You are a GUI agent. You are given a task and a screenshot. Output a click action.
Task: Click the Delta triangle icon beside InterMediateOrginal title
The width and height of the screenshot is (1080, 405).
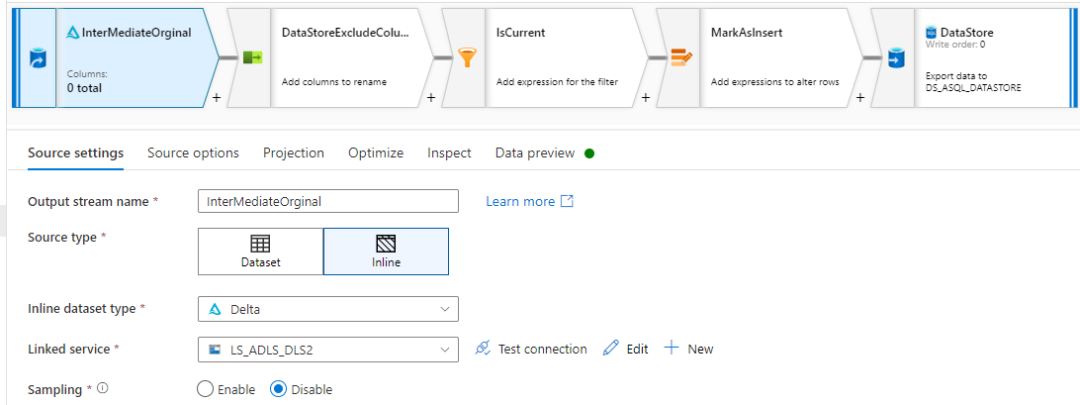(73, 32)
